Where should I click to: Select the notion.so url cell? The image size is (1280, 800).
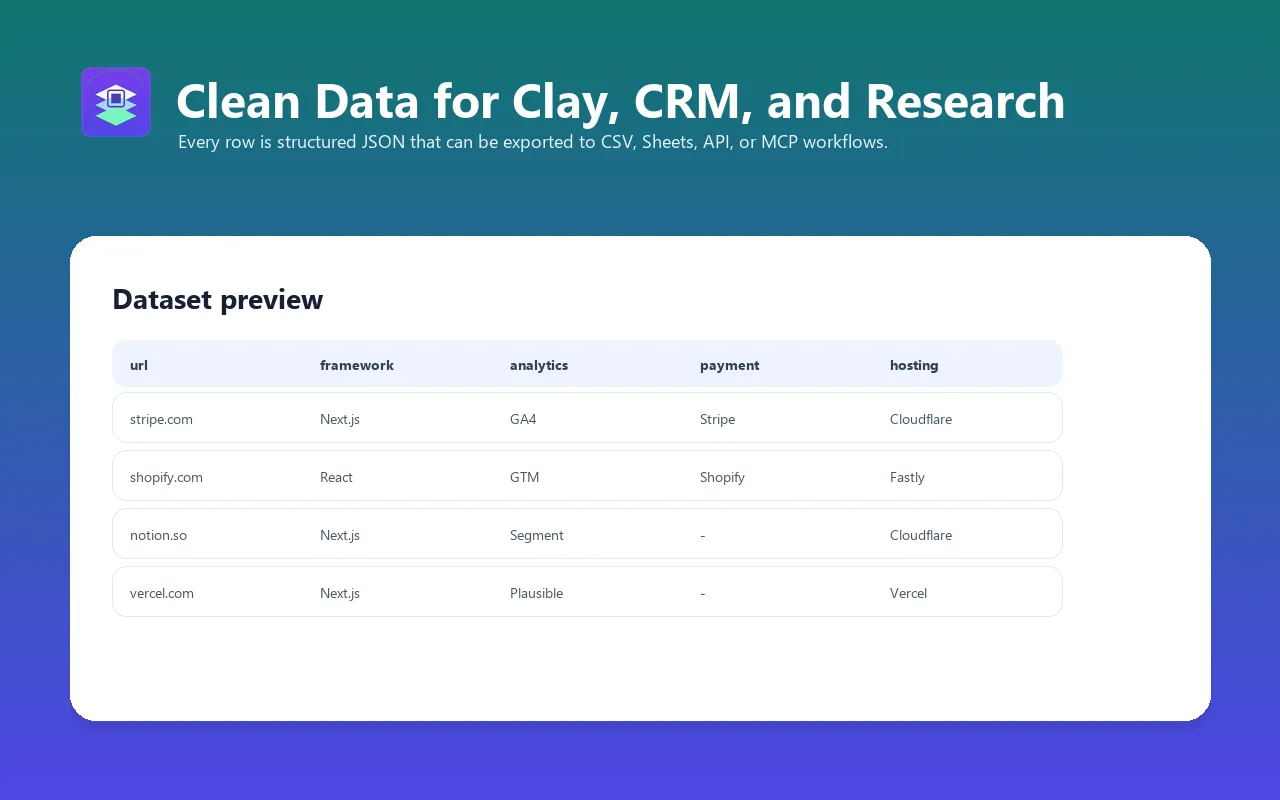[158, 535]
